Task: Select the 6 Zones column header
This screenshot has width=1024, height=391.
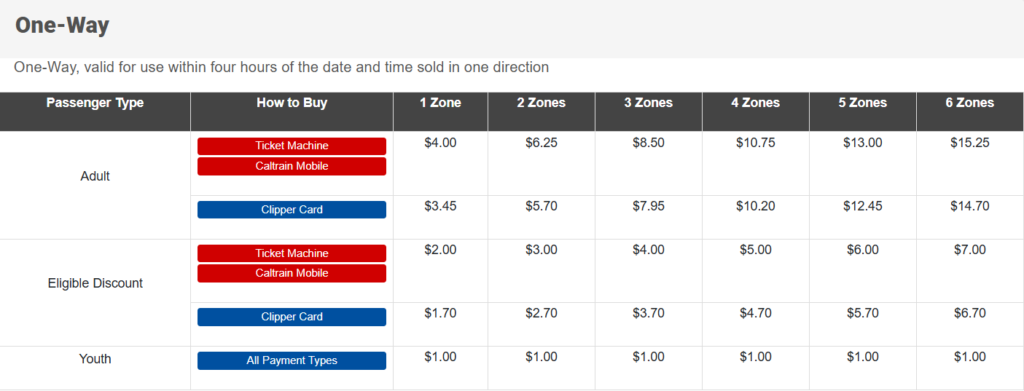Action: coord(970,103)
